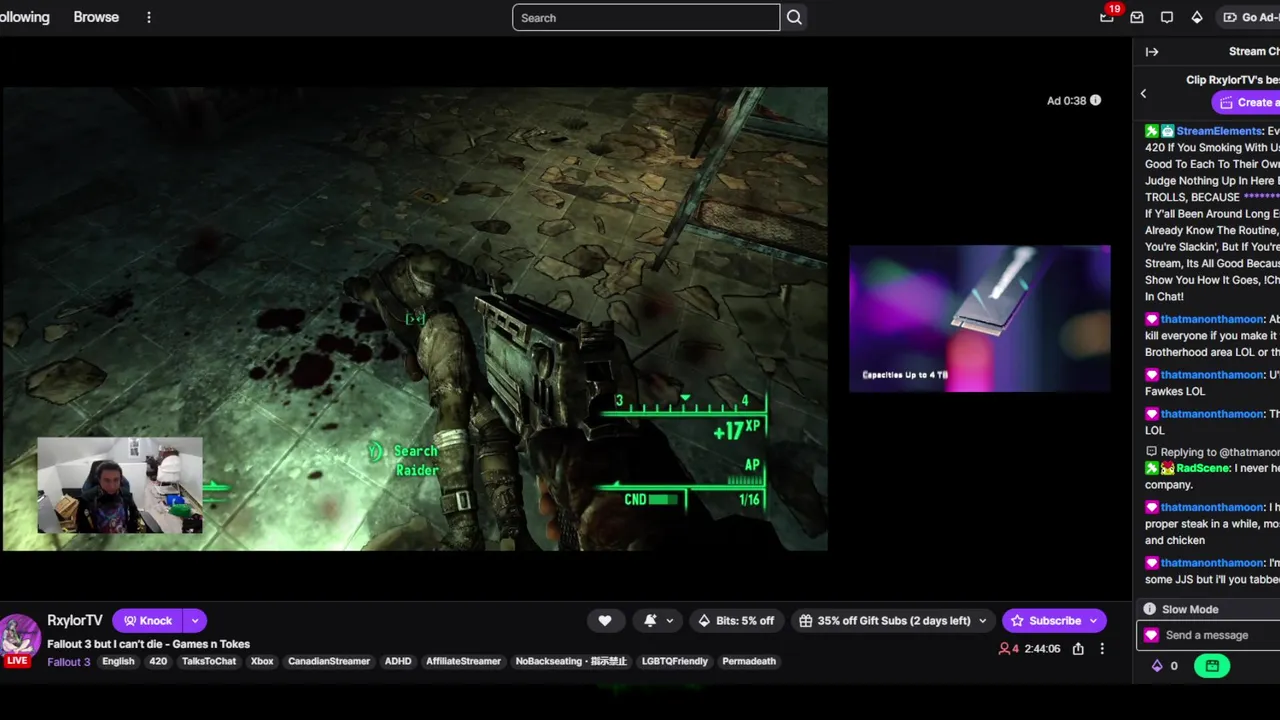Open the RadScene username in chat
This screenshot has height=720, width=1280.
point(1202,468)
